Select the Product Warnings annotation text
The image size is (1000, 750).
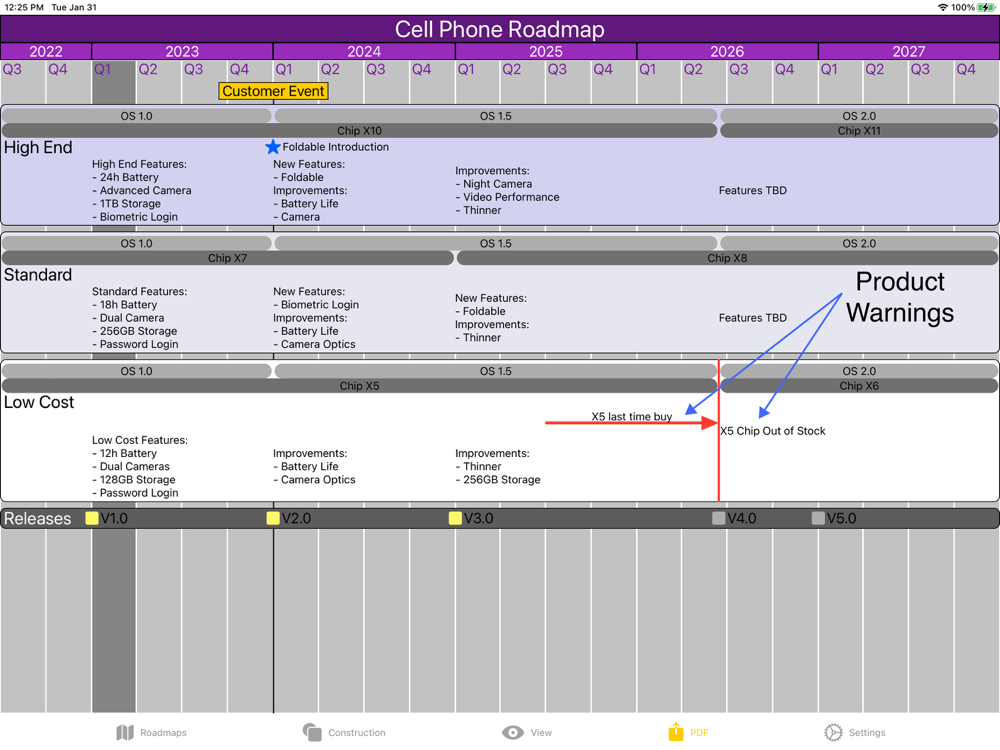click(x=900, y=297)
